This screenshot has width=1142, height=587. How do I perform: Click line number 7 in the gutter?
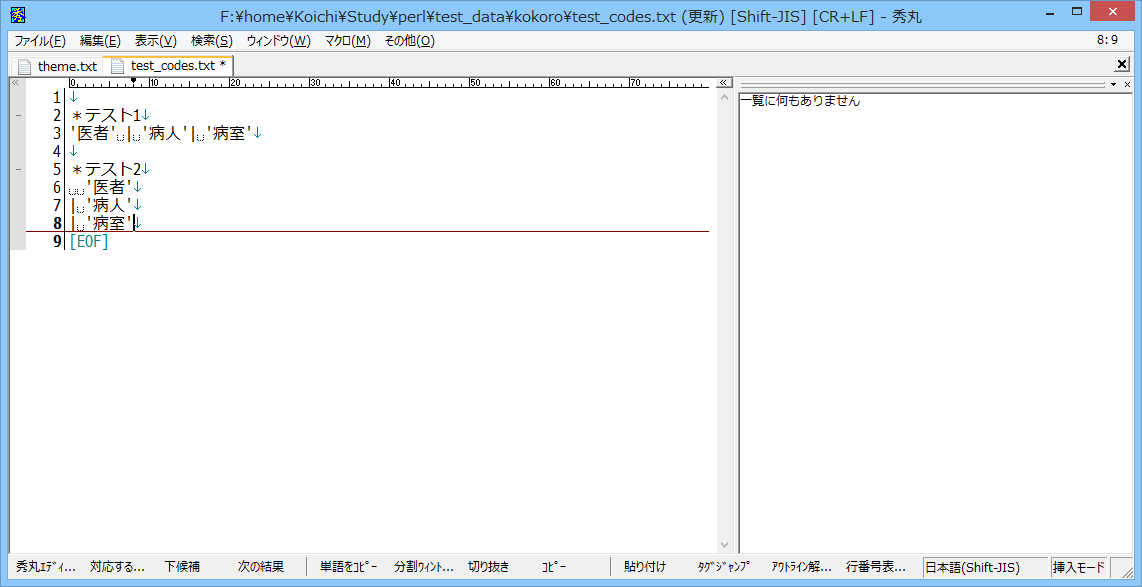(x=57, y=205)
